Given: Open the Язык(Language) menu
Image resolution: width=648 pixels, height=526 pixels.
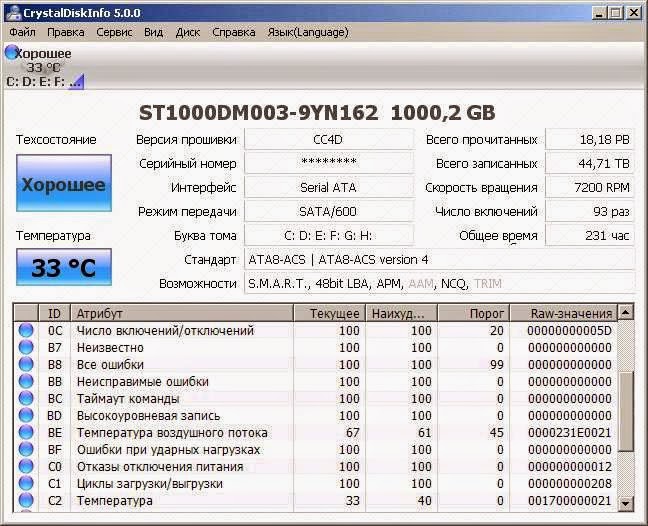Looking at the screenshot, I should (x=308, y=32).
